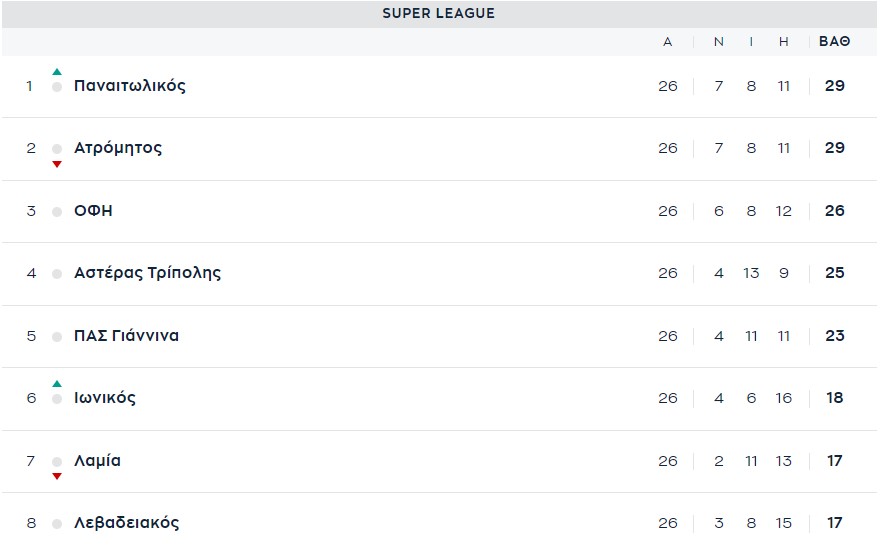This screenshot has height=553, width=887.
Task: Open the Ατρόμητος team link
Action: click(118, 148)
